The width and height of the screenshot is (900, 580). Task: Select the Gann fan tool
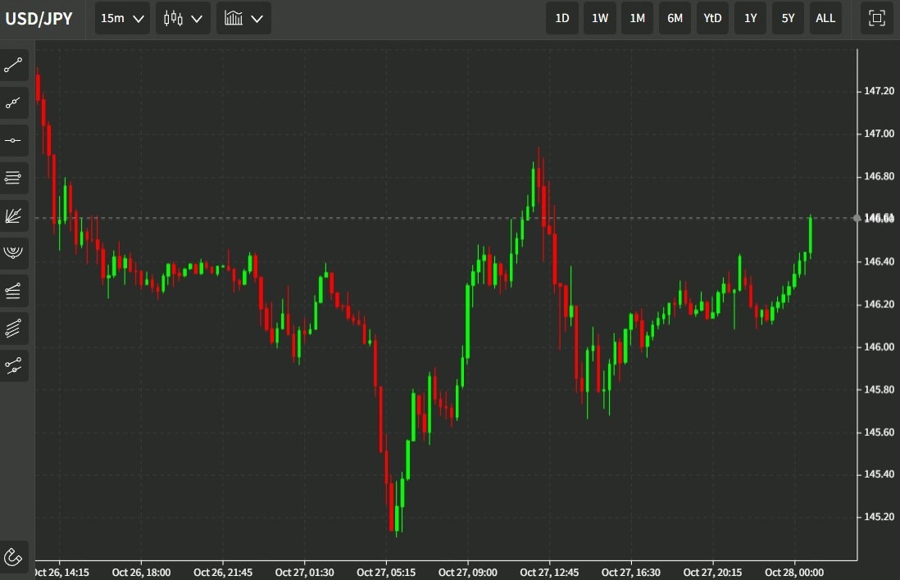click(x=13, y=214)
